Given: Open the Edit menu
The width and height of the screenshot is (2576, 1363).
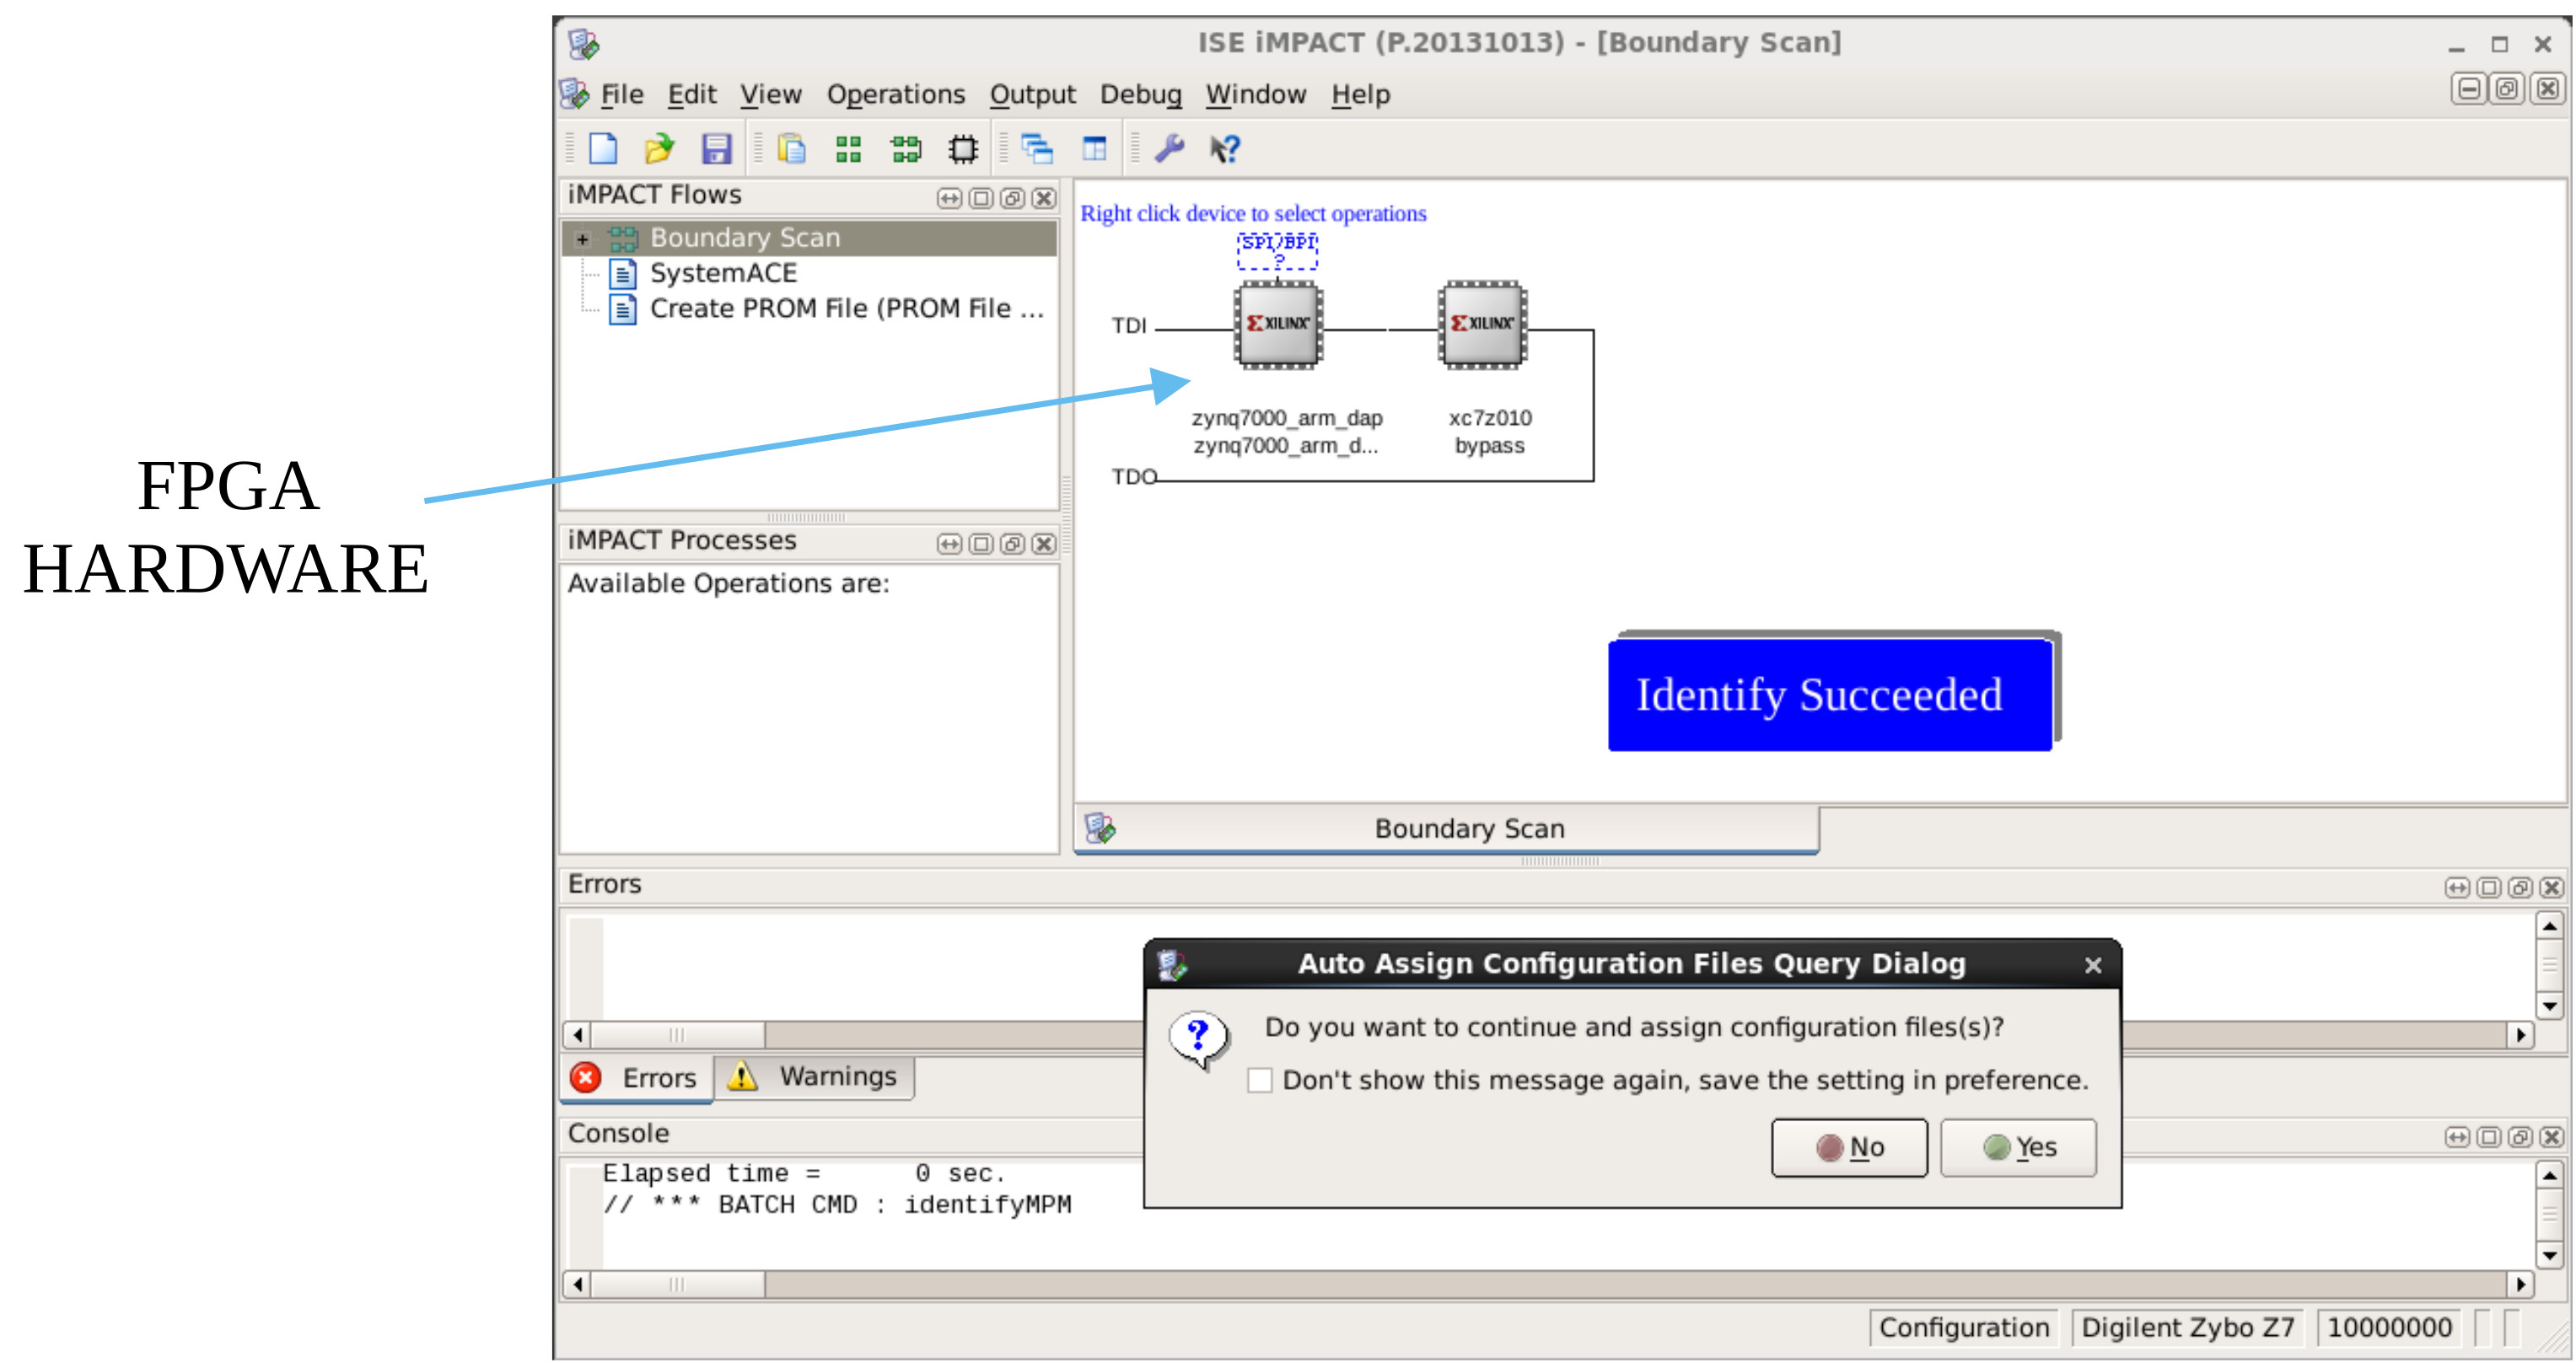Looking at the screenshot, I should (691, 94).
